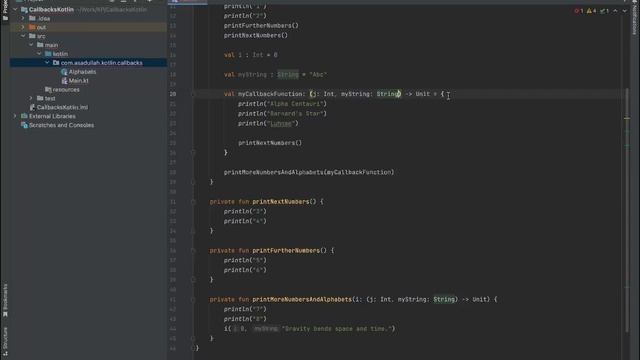
Task: Click line number 20 in gutter
Action: click(x=173, y=94)
